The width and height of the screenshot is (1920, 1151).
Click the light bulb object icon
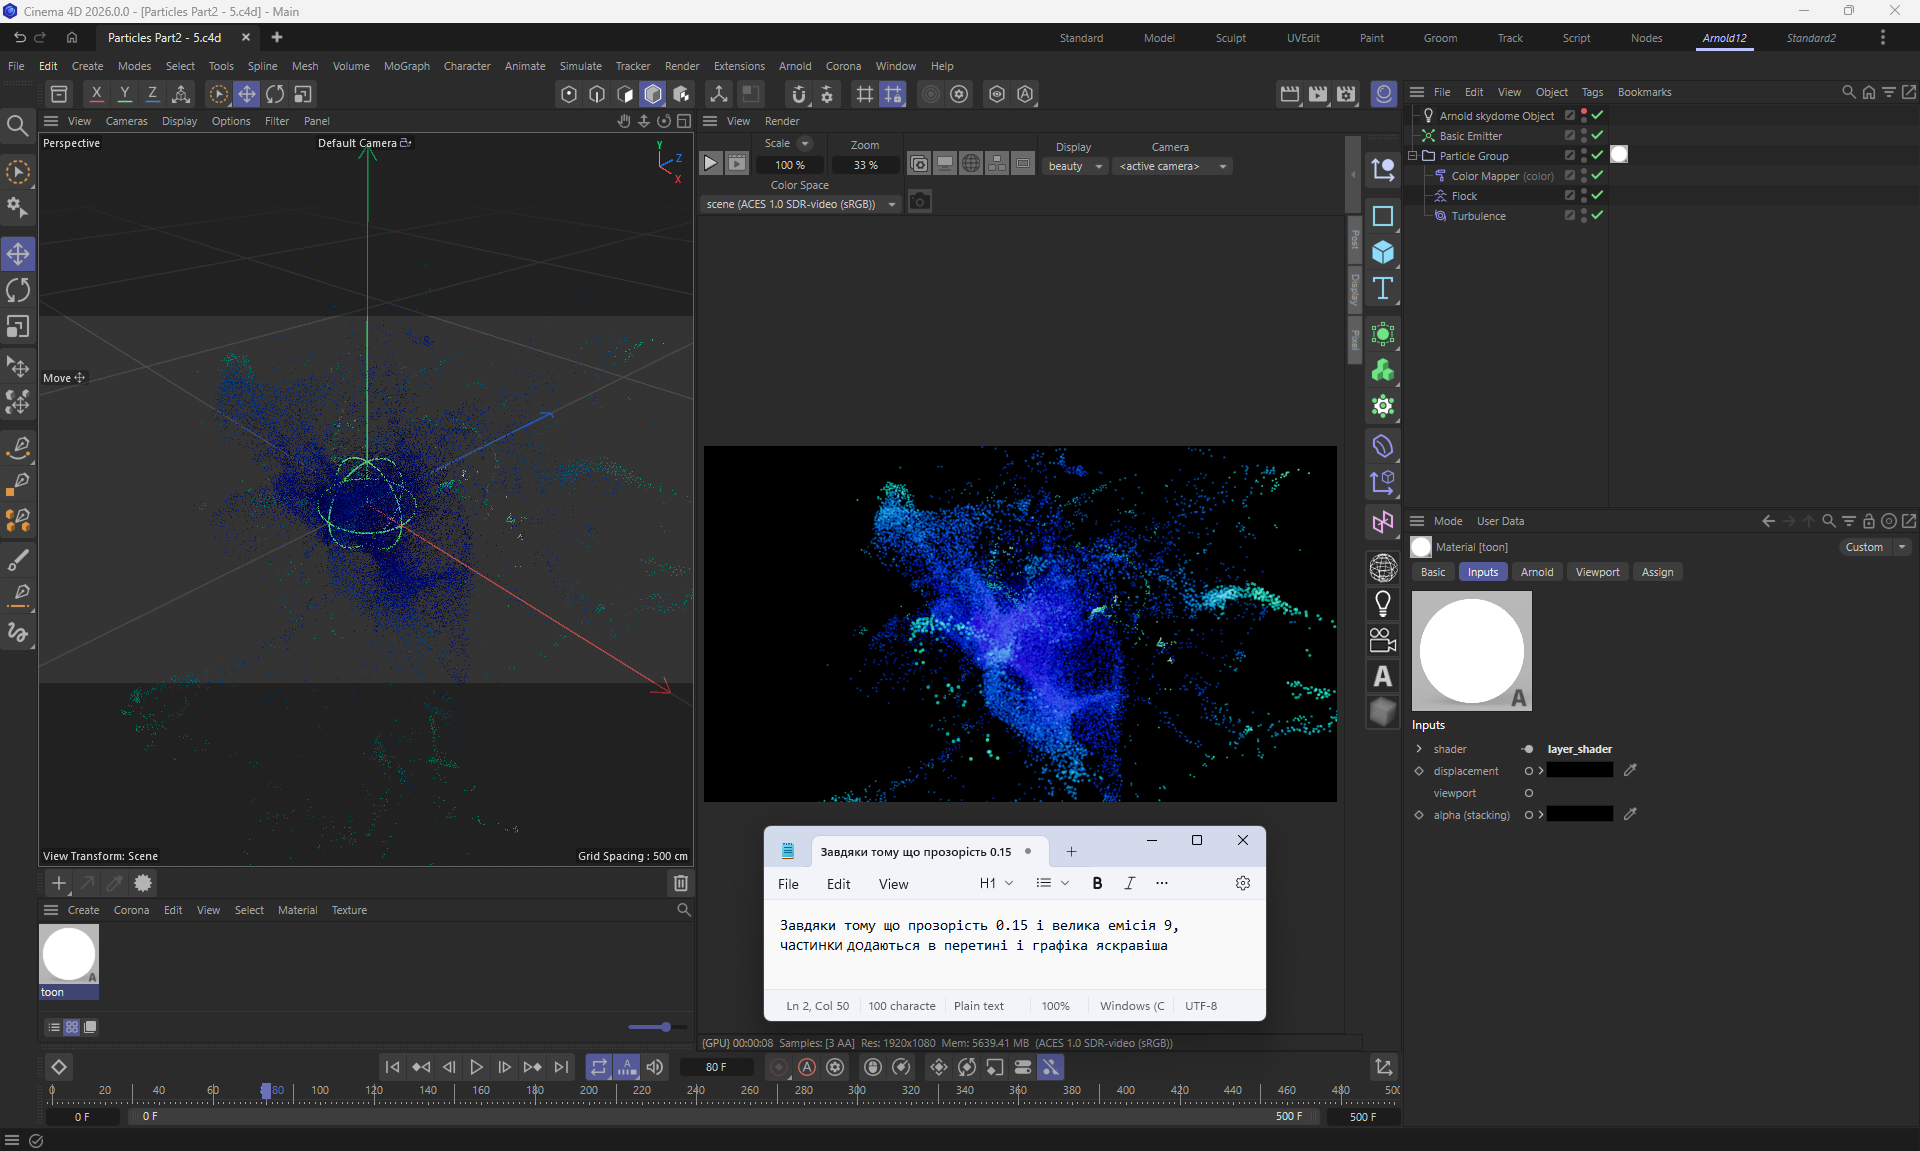1383,603
